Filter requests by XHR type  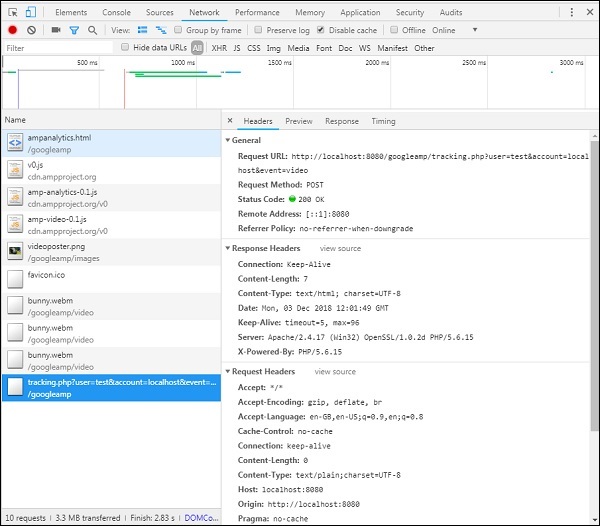(219, 47)
